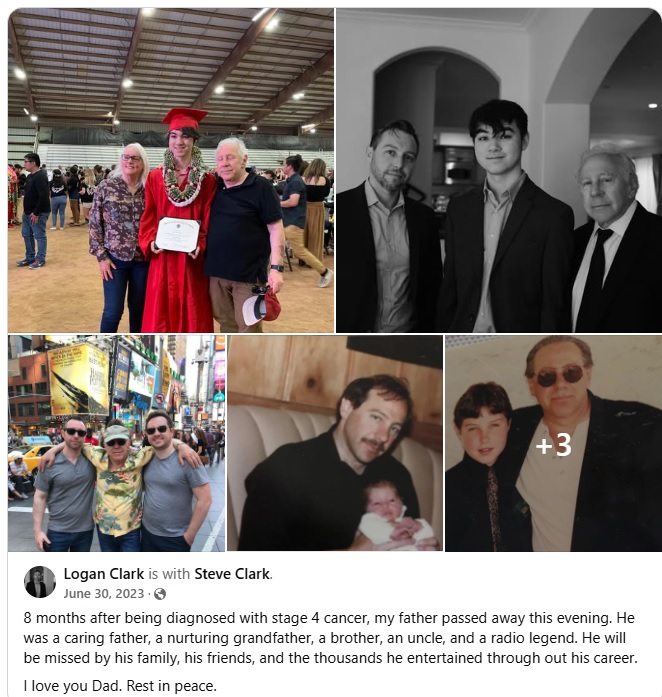The image size is (662, 697).
Task: Open the Times Square group photo
Action: pyautogui.click(x=116, y=443)
